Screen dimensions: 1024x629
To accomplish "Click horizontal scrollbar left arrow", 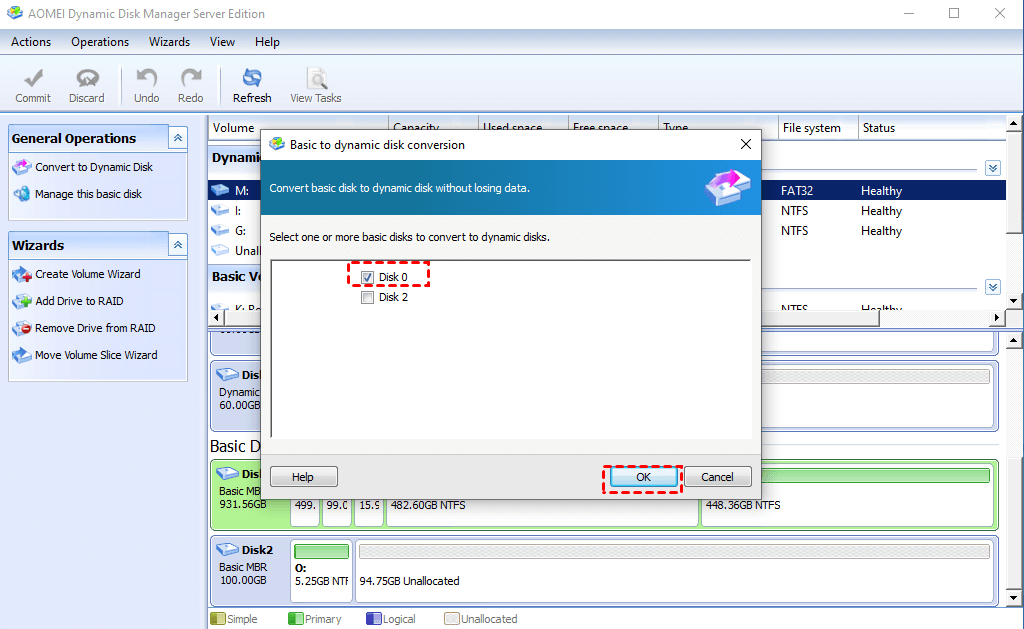I will coord(217,317).
